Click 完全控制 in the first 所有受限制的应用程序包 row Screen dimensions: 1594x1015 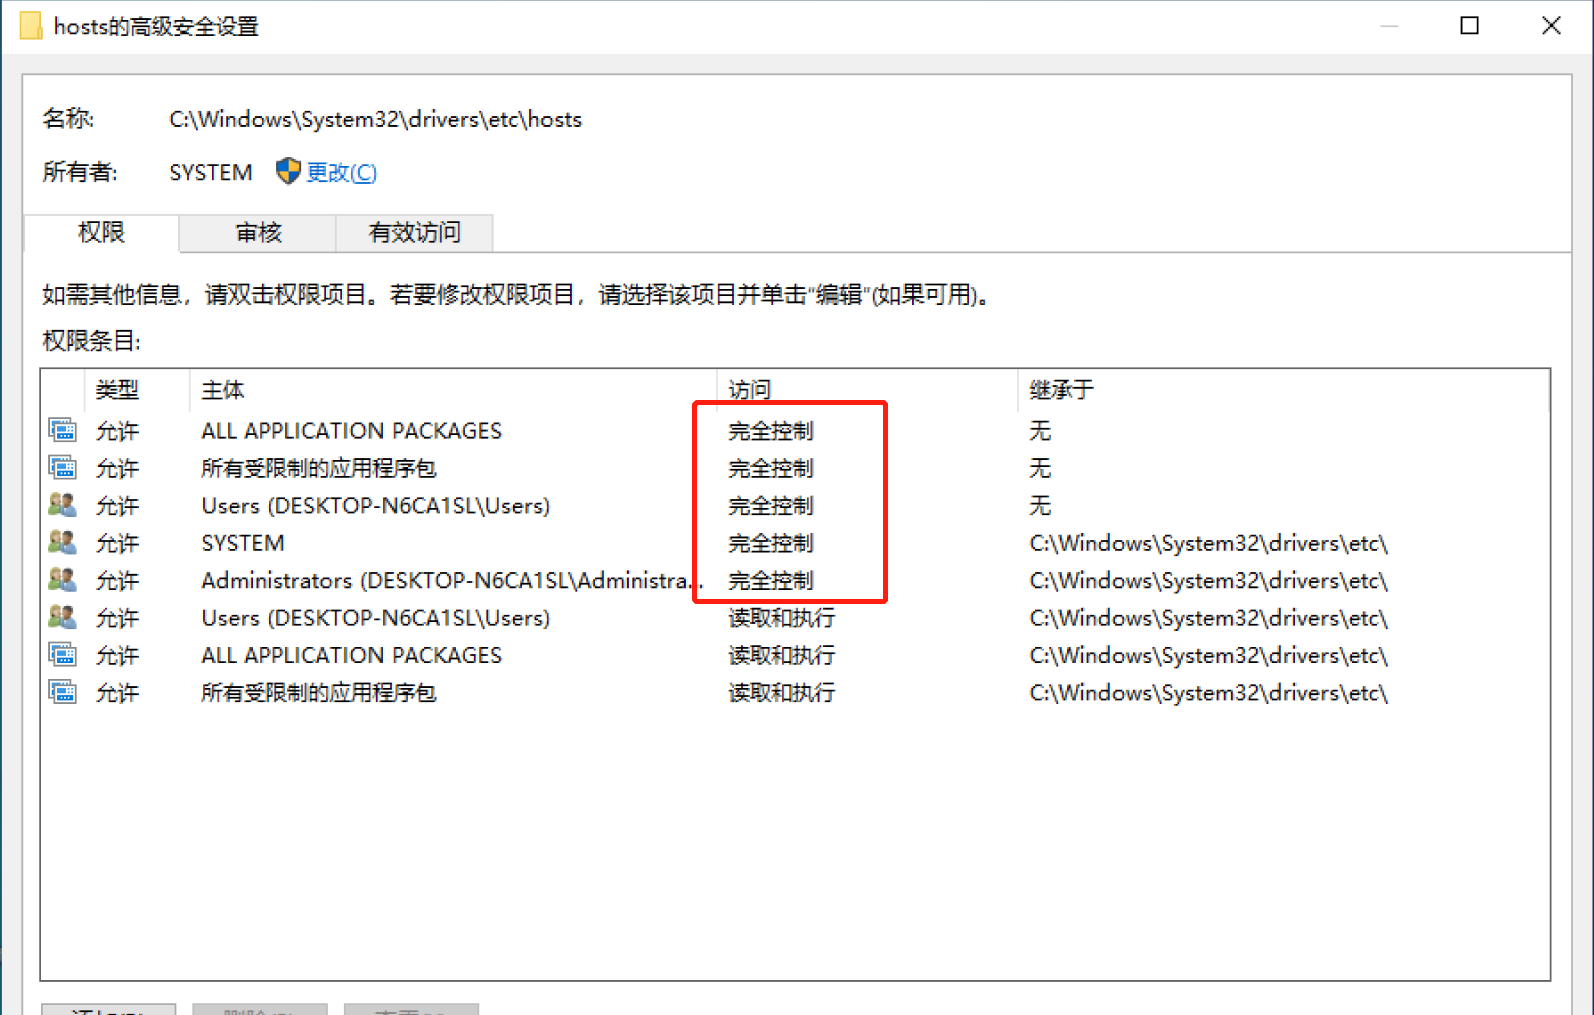(771, 468)
